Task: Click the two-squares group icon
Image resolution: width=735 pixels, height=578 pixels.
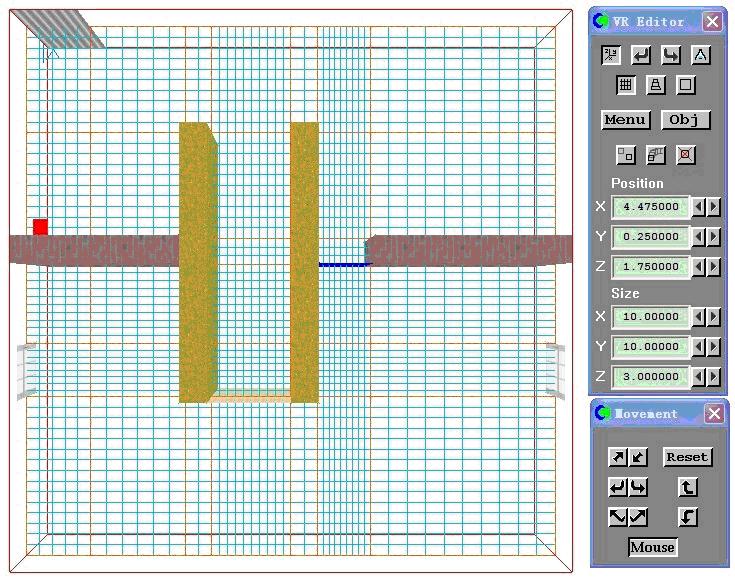Action: click(625, 155)
